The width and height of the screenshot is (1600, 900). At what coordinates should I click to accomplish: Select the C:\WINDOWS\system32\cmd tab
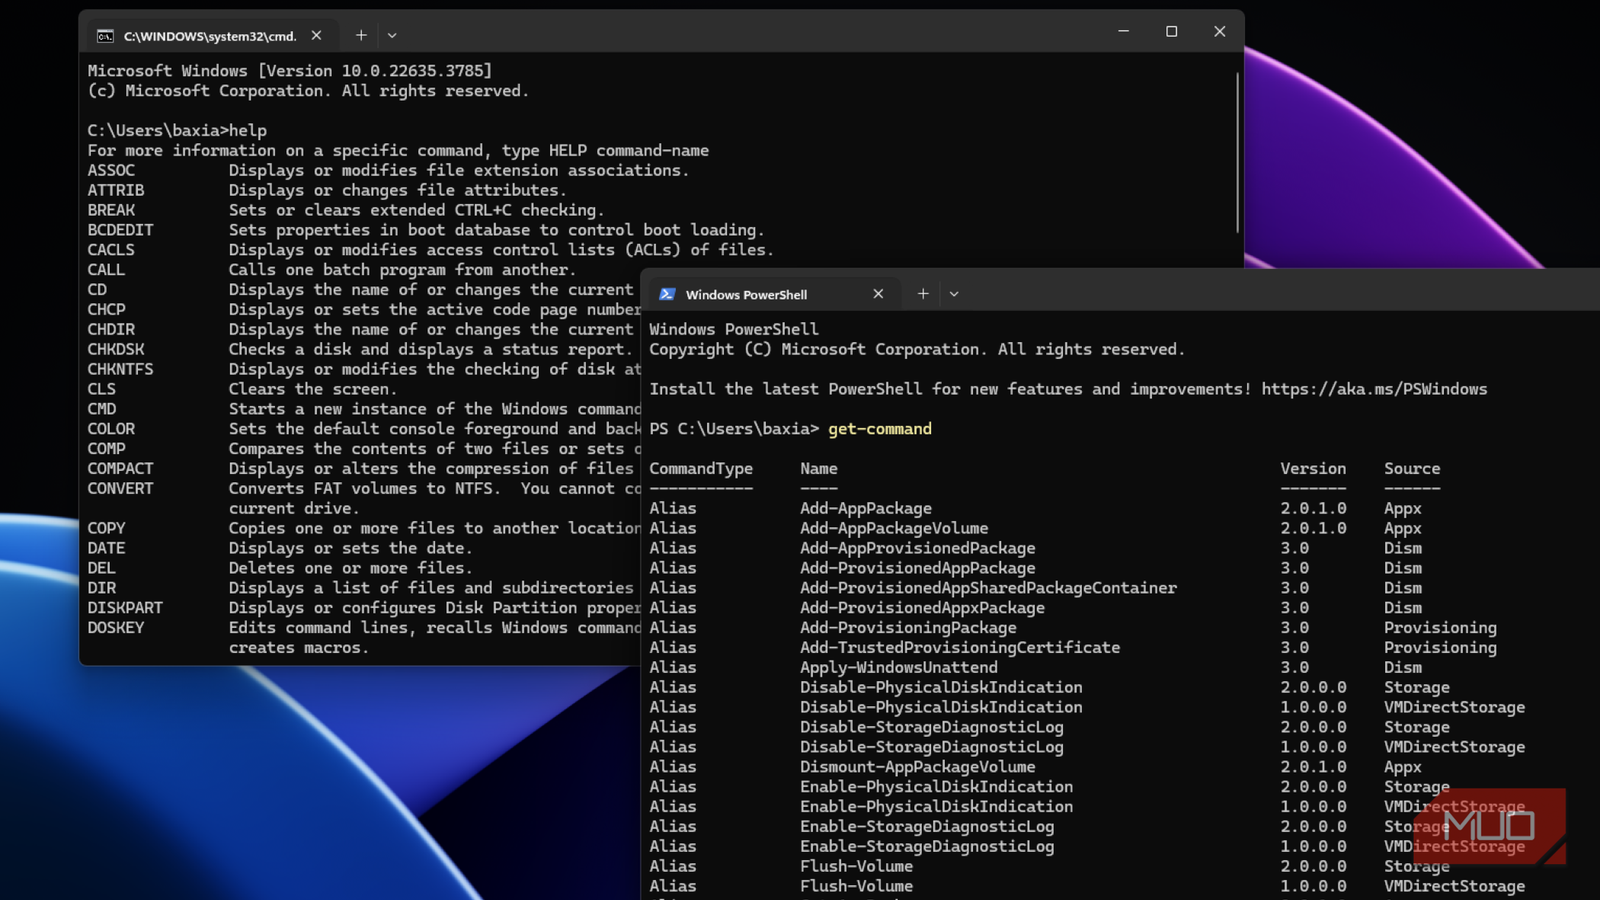(x=200, y=35)
